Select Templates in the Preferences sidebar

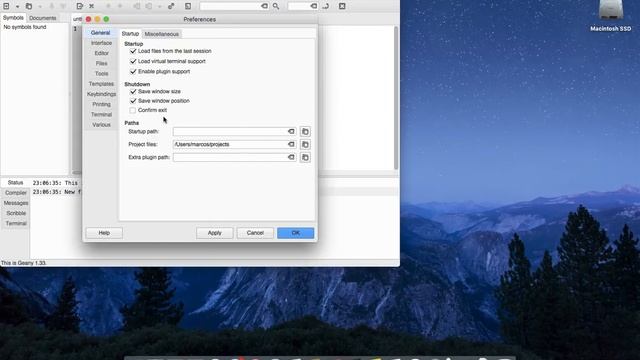(101, 84)
